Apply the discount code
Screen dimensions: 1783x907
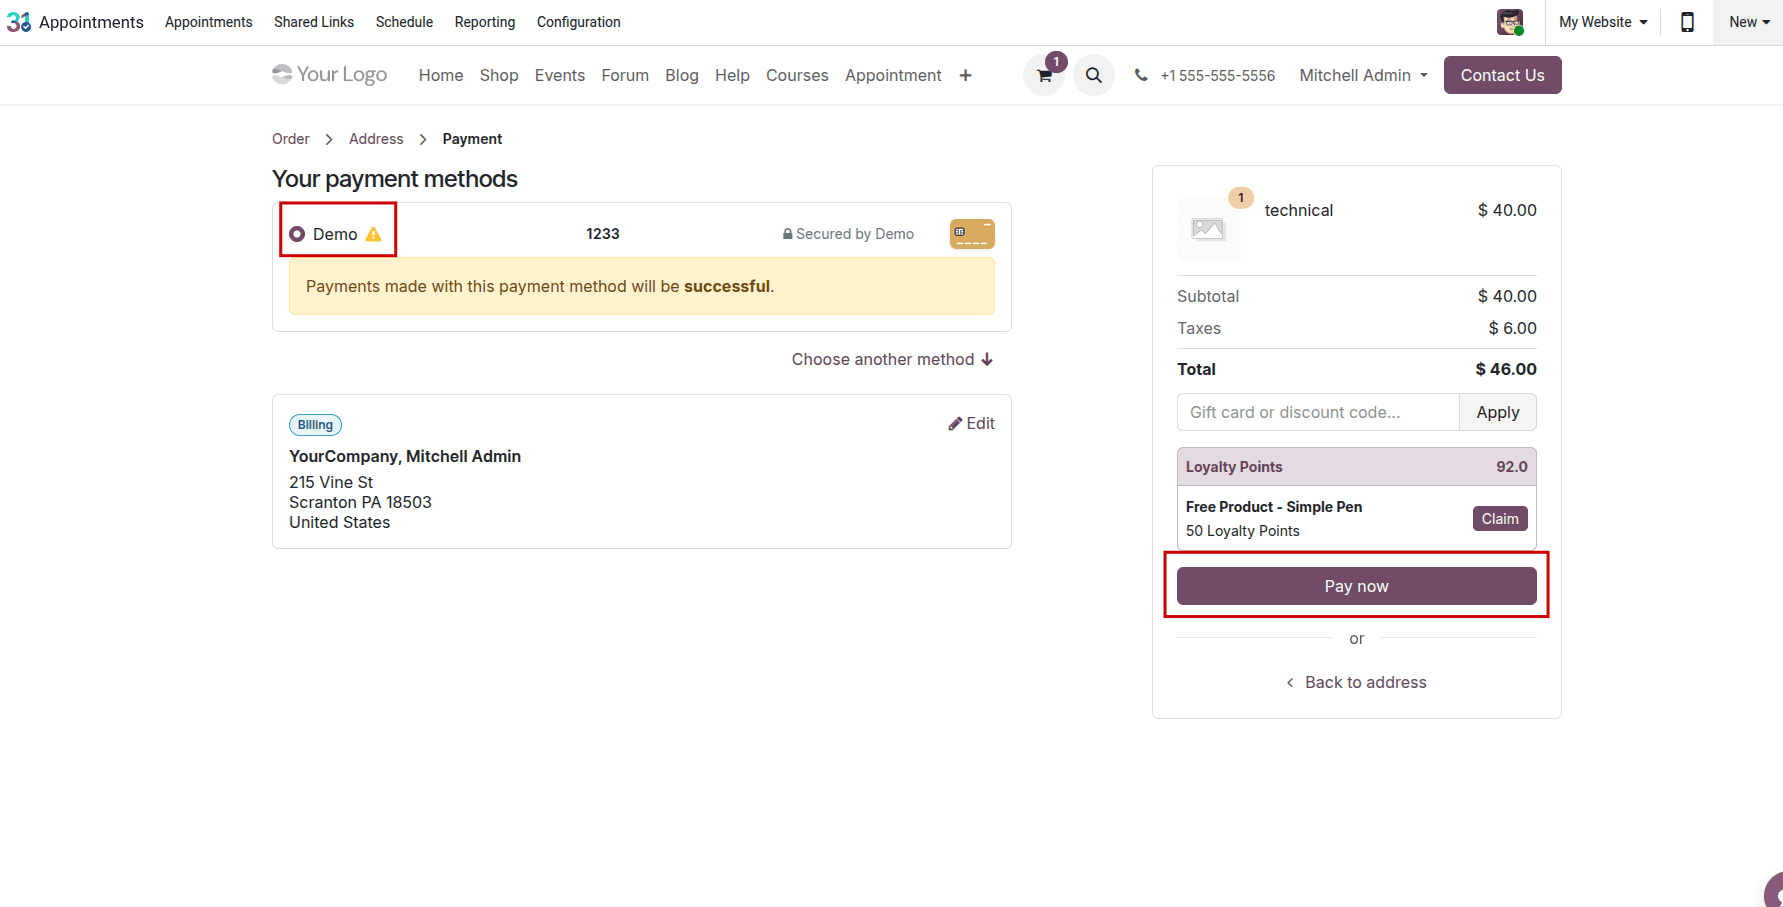click(1497, 412)
